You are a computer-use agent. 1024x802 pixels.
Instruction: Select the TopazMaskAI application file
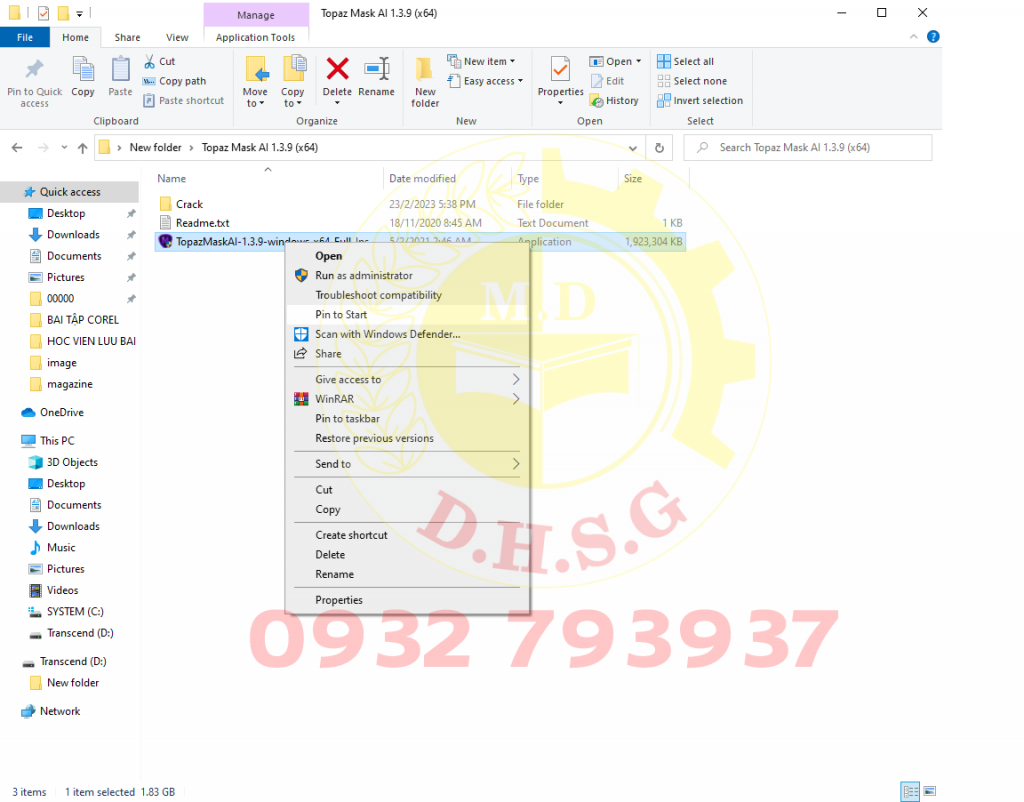[x=420, y=242]
